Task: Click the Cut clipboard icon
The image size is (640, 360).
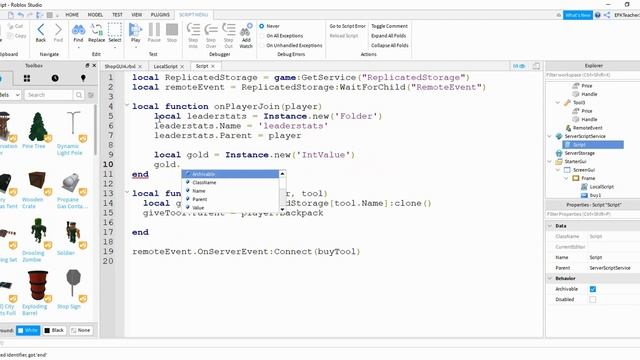Action: [11, 26]
